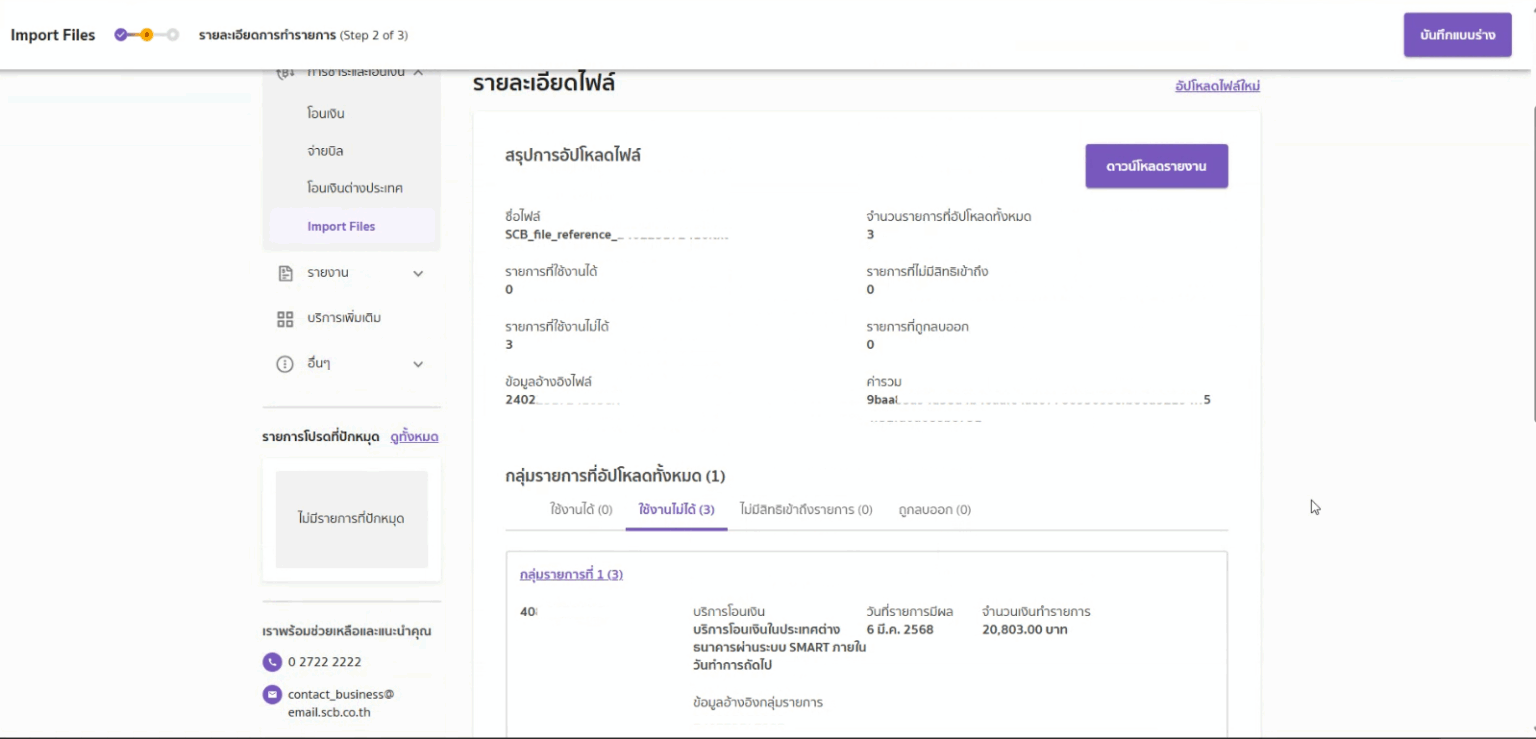The image size is (1536, 739).
Task: Open the กลุ่มรายการที่ 1 (3) link
Action: click(x=571, y=575)
